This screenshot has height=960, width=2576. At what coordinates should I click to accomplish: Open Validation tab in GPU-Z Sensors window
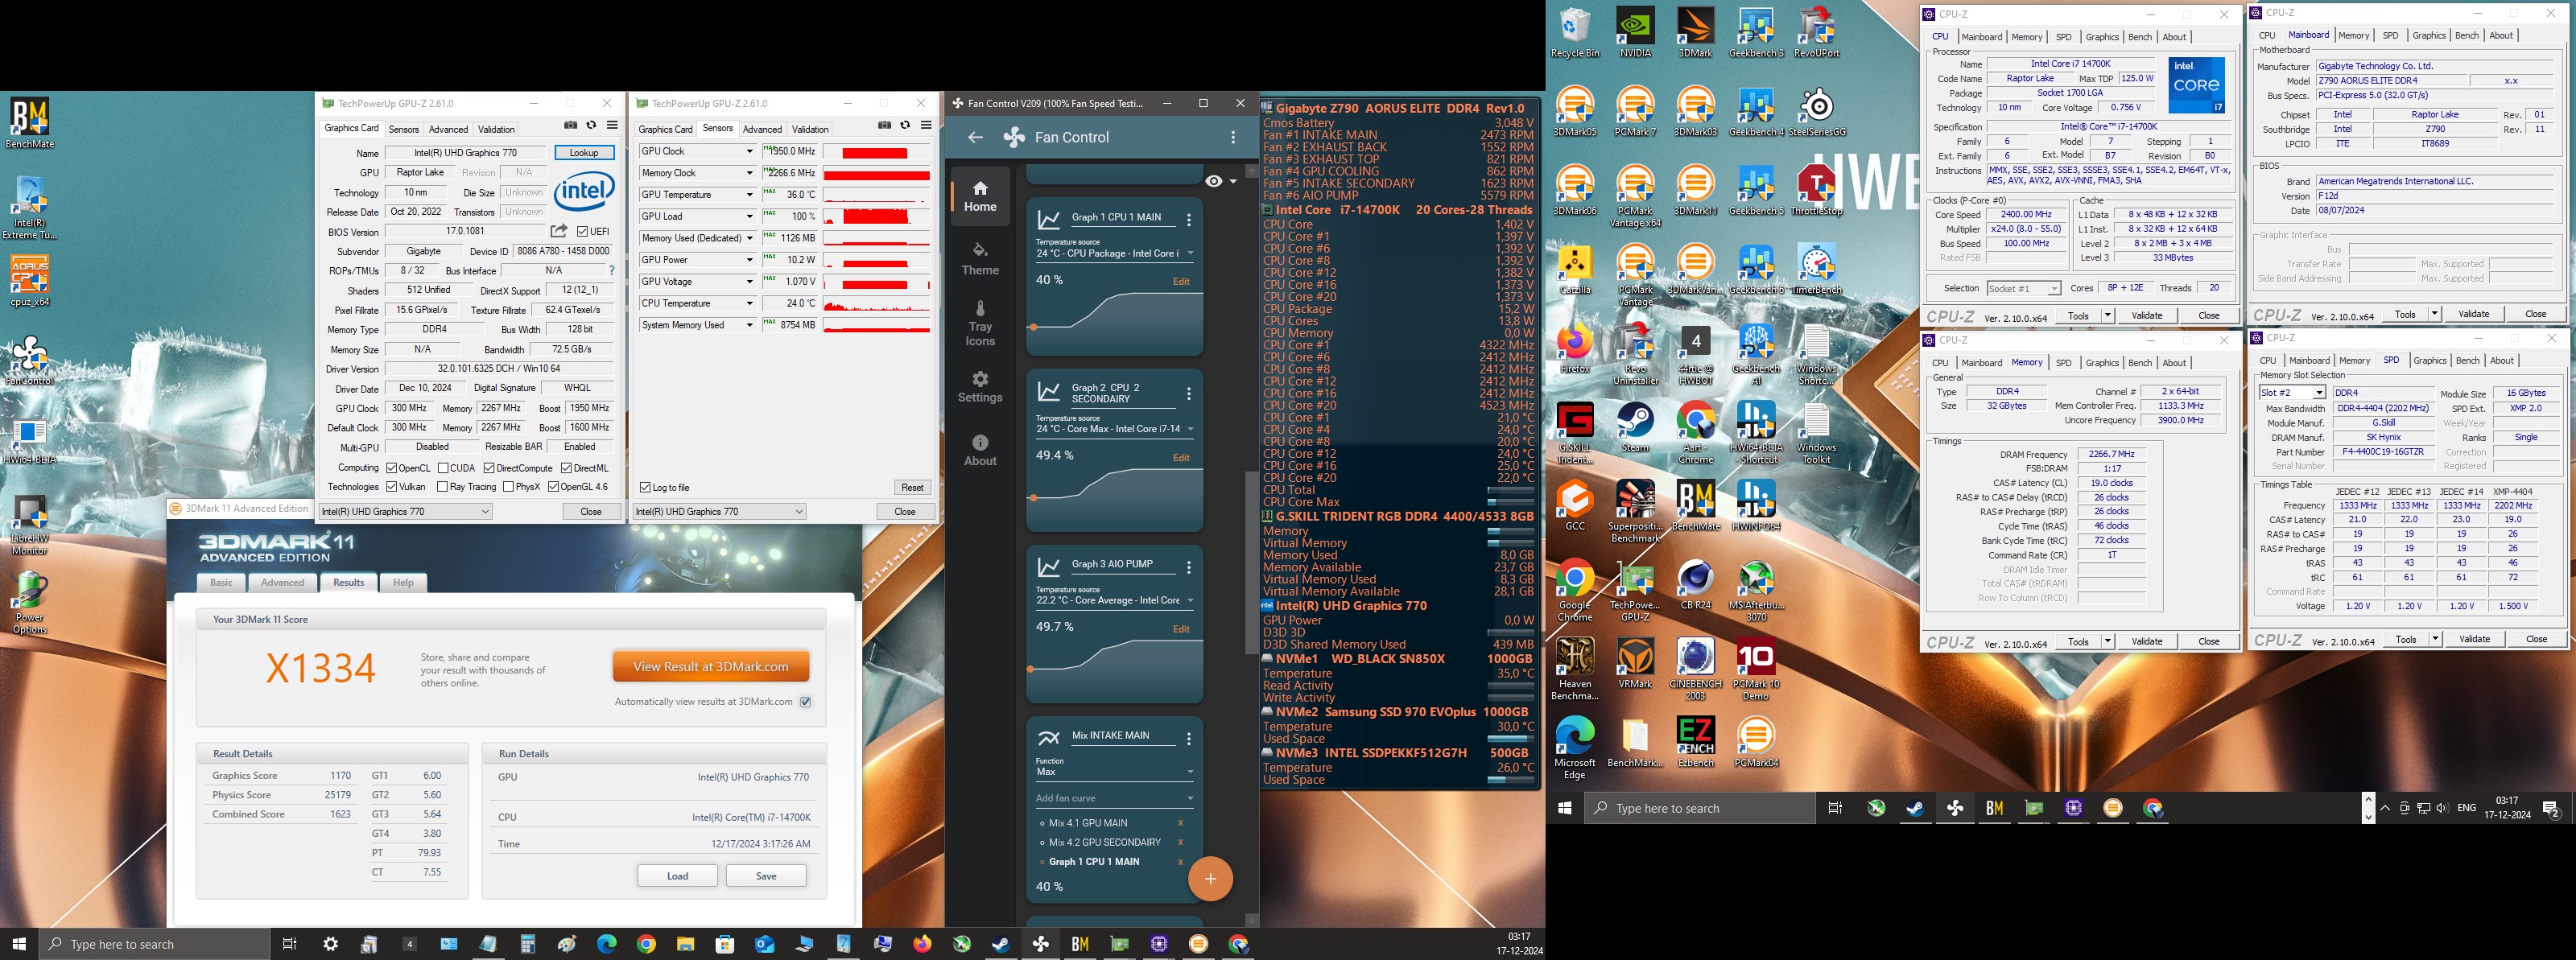810,129
